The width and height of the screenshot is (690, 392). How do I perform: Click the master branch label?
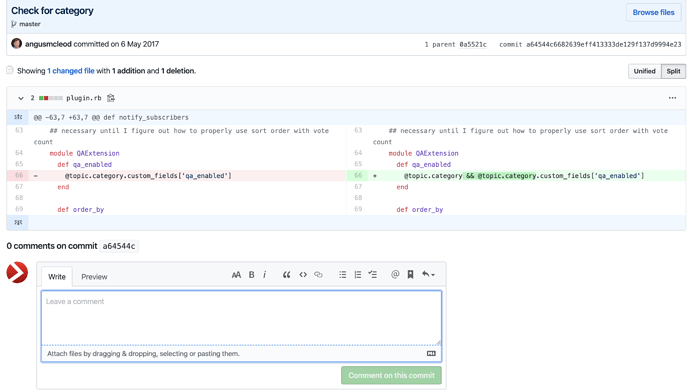[30, 24]
